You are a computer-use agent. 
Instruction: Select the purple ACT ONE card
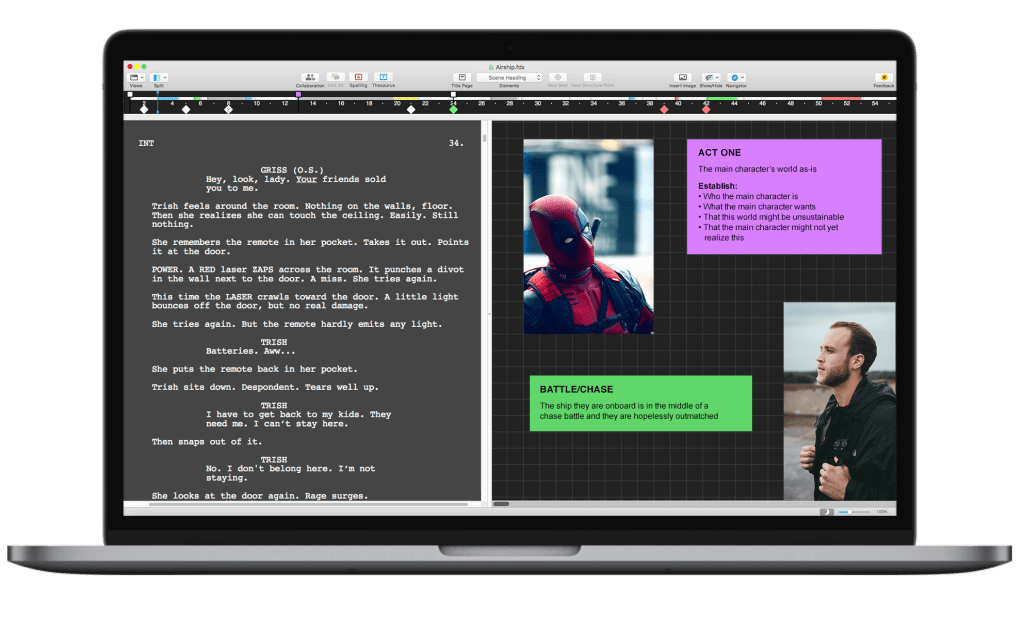click(x=784, y=196)
